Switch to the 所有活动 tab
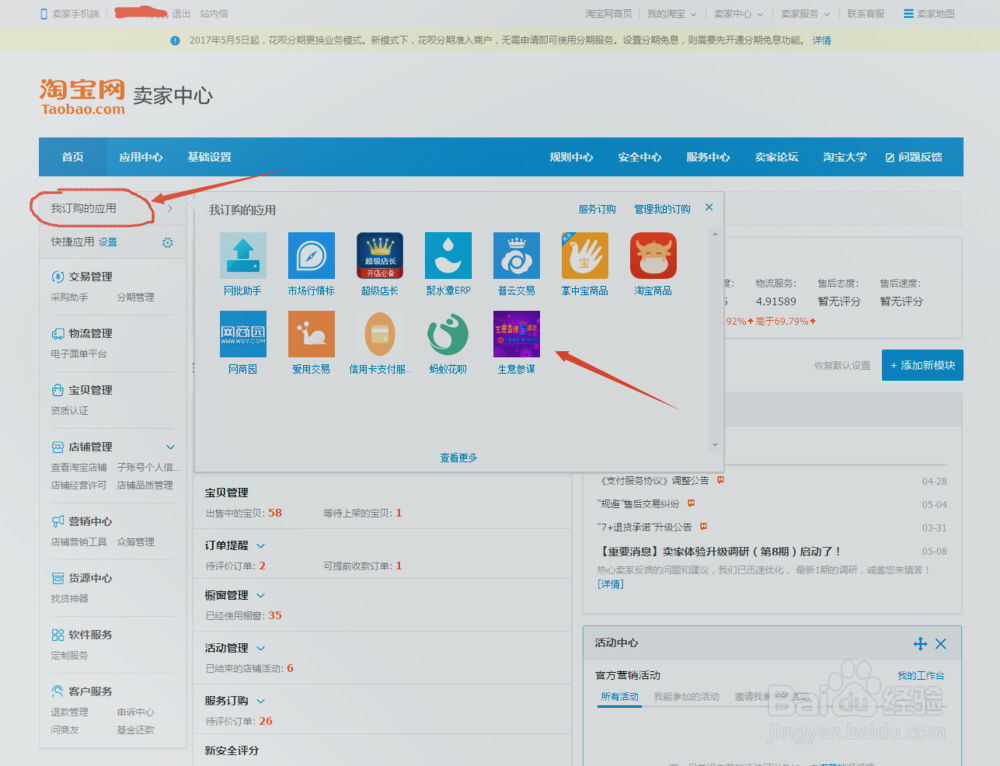1000x766 pixels. click(x=619, y=696)
